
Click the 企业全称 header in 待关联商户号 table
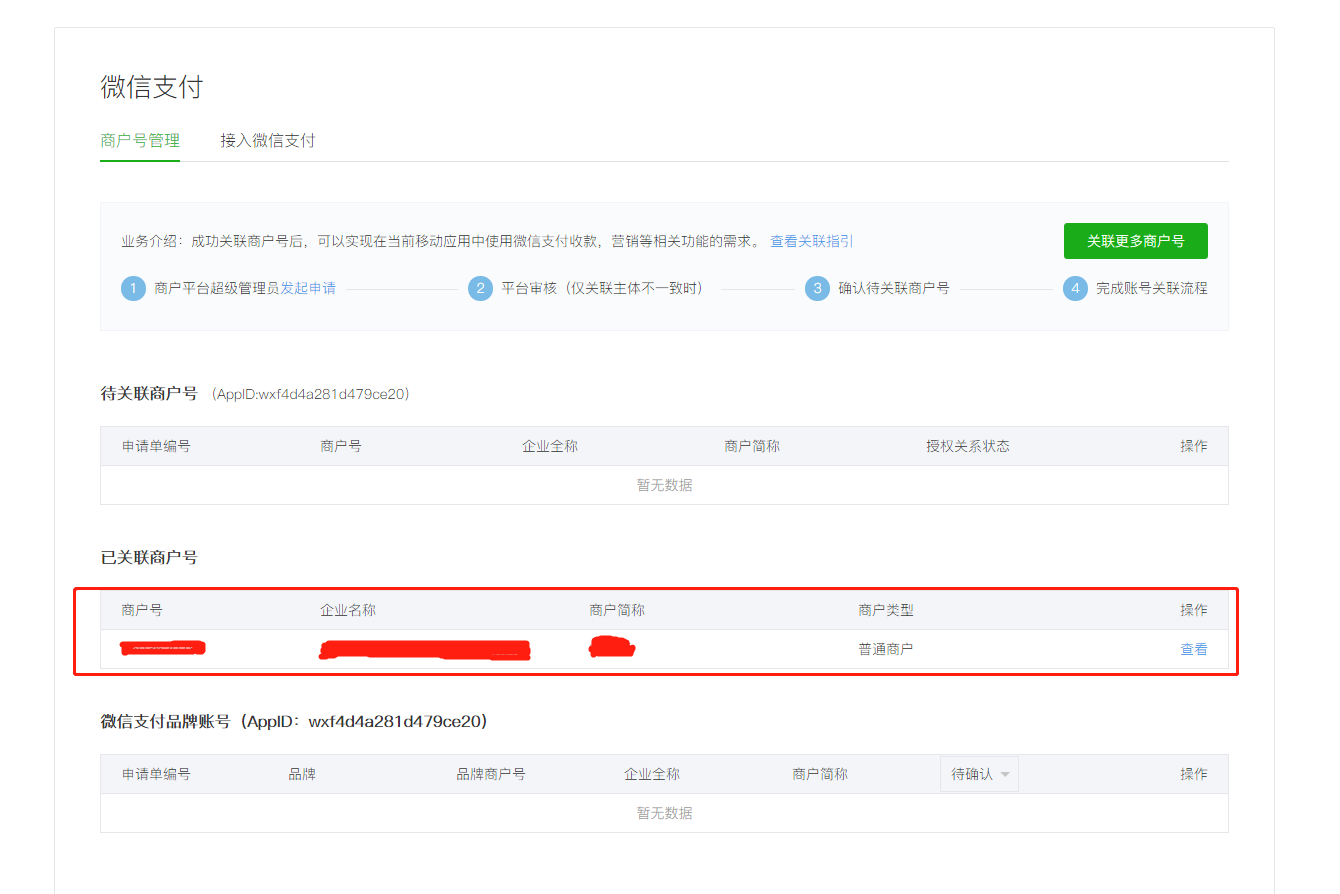click(550, 446)
